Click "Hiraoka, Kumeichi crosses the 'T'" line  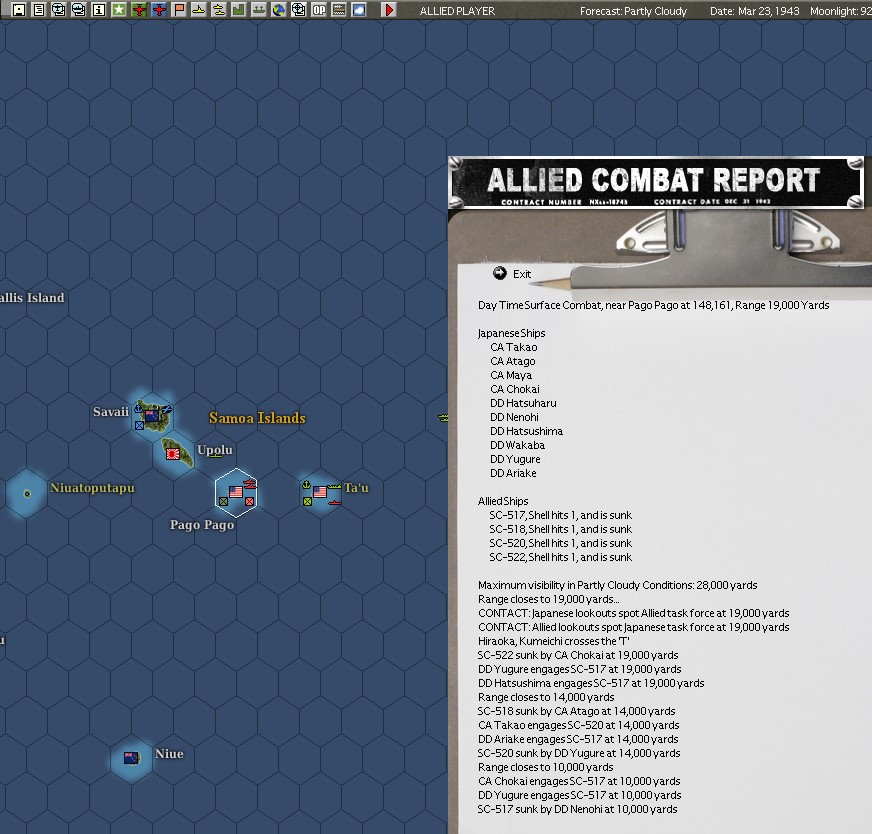(553, 641)
